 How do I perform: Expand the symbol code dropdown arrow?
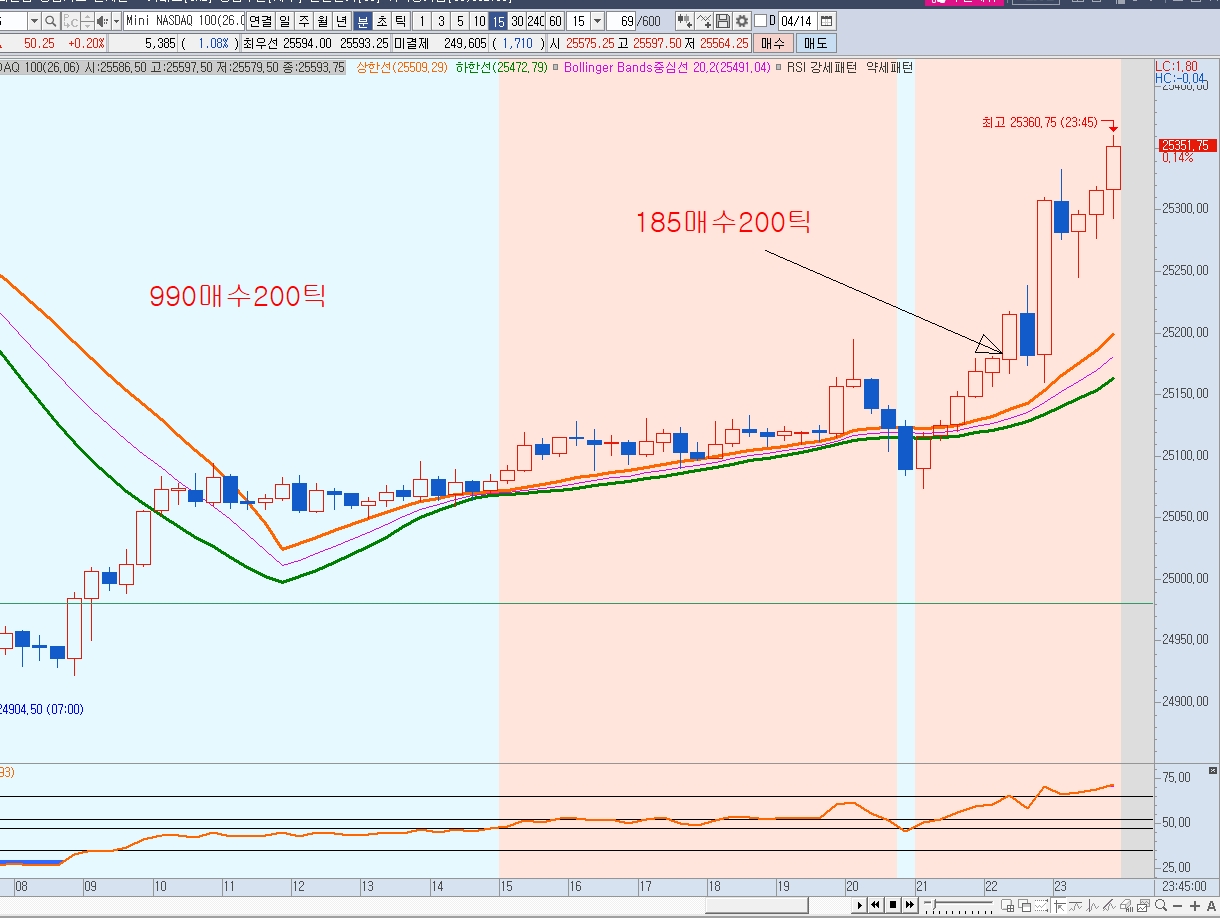coord(34,21)
